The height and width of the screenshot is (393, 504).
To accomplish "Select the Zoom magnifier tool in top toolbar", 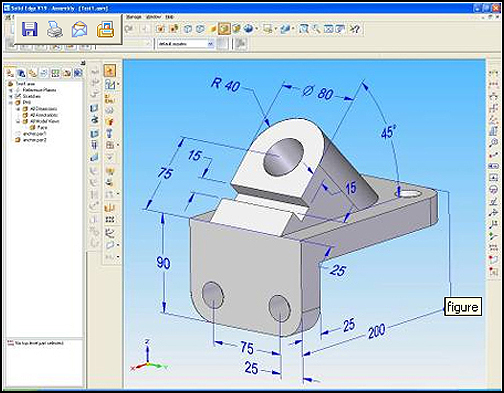I will (x=315, y=29).
